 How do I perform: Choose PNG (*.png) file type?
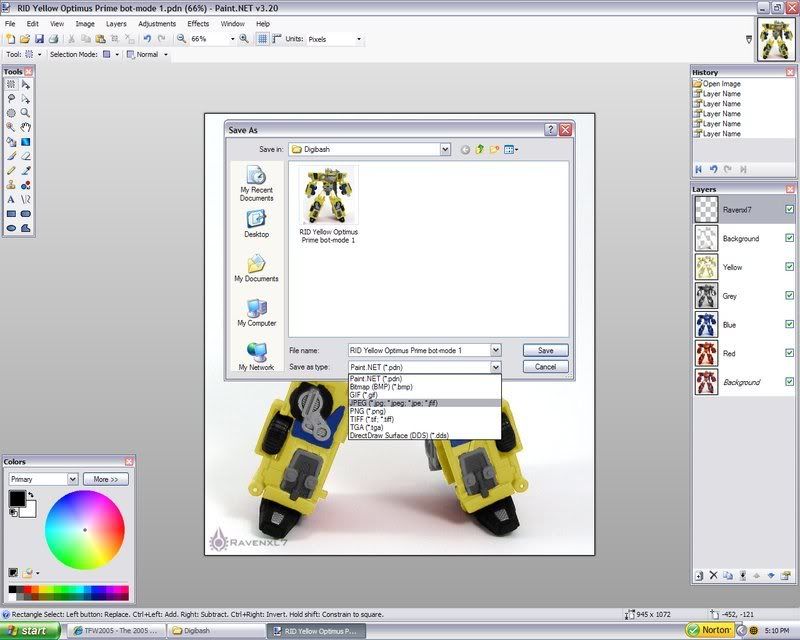click(x=424, y=411)
